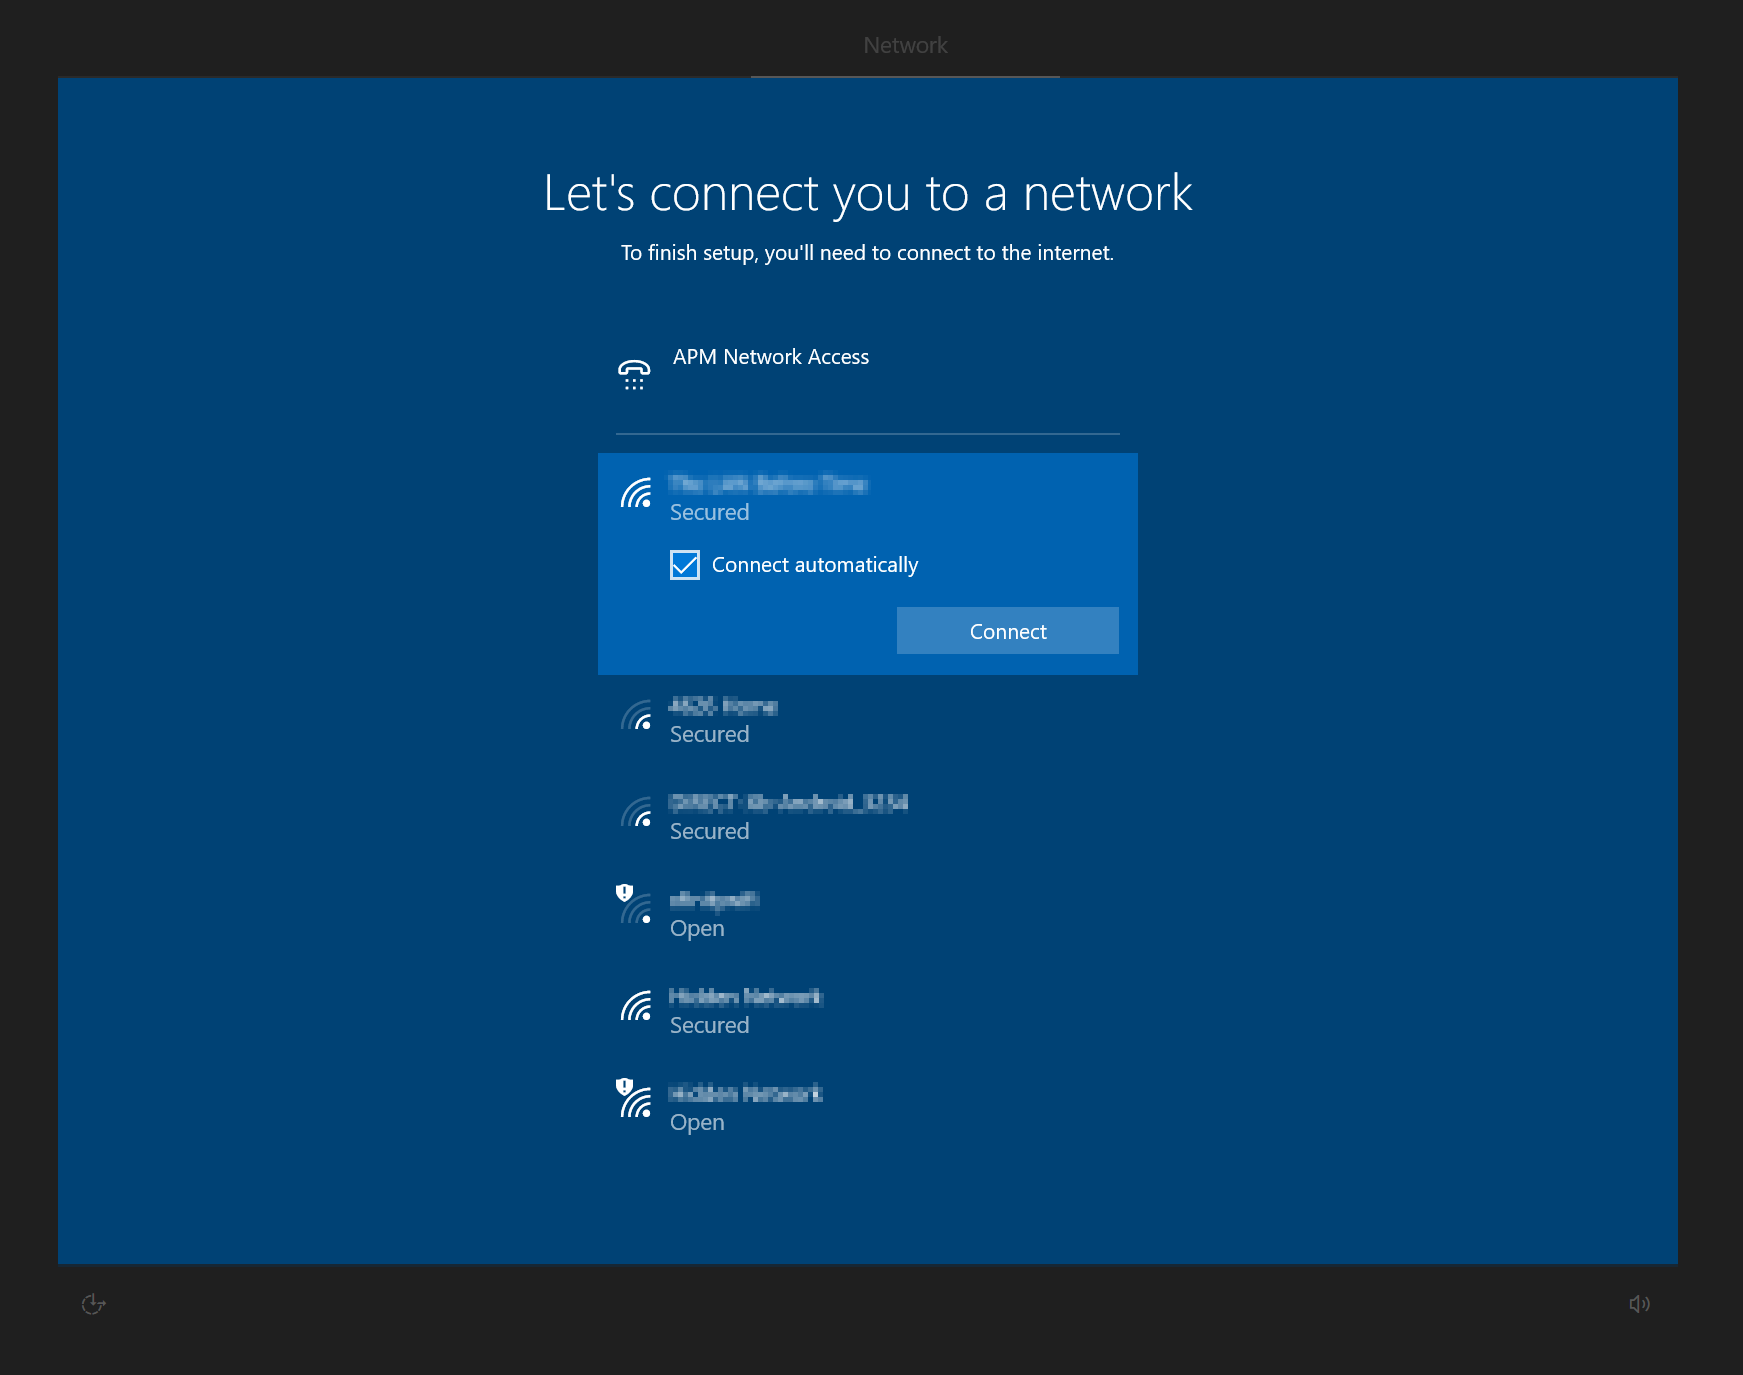Image resolution: width=1743 pixels, height=1375 pixels.
Task: Toggle the Connect automatically checkbox
Action: pyautogui.click(x=685, y=565)
